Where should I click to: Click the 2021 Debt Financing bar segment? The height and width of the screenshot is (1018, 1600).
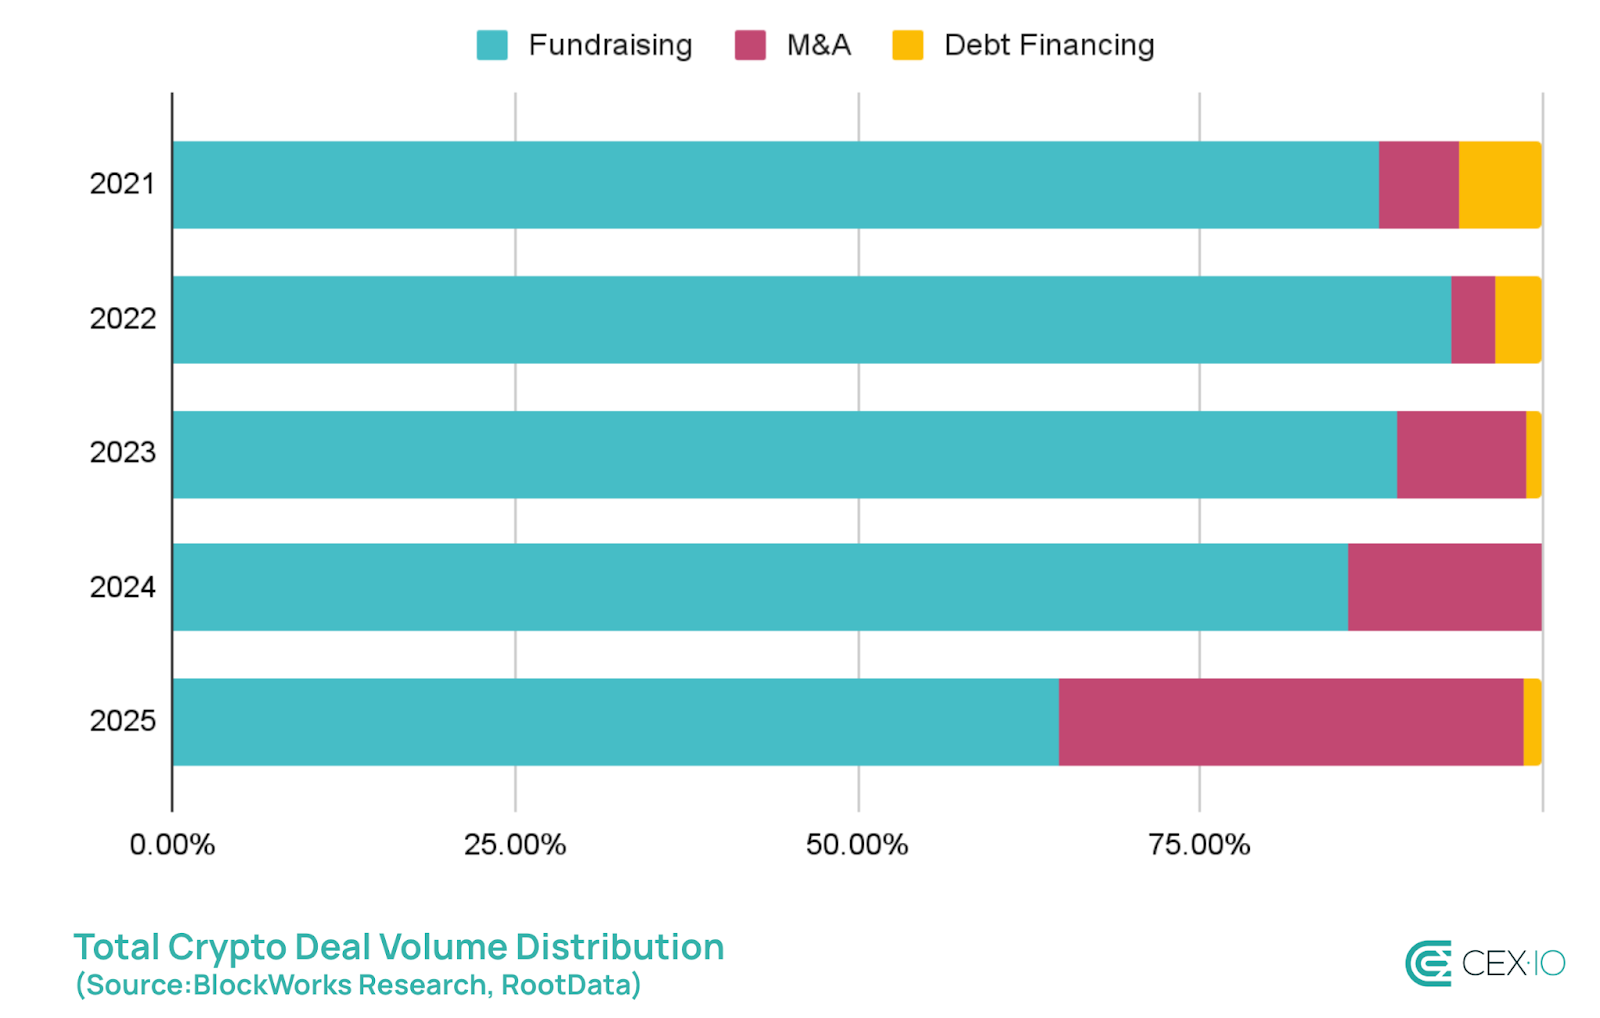click(1499, 185)
